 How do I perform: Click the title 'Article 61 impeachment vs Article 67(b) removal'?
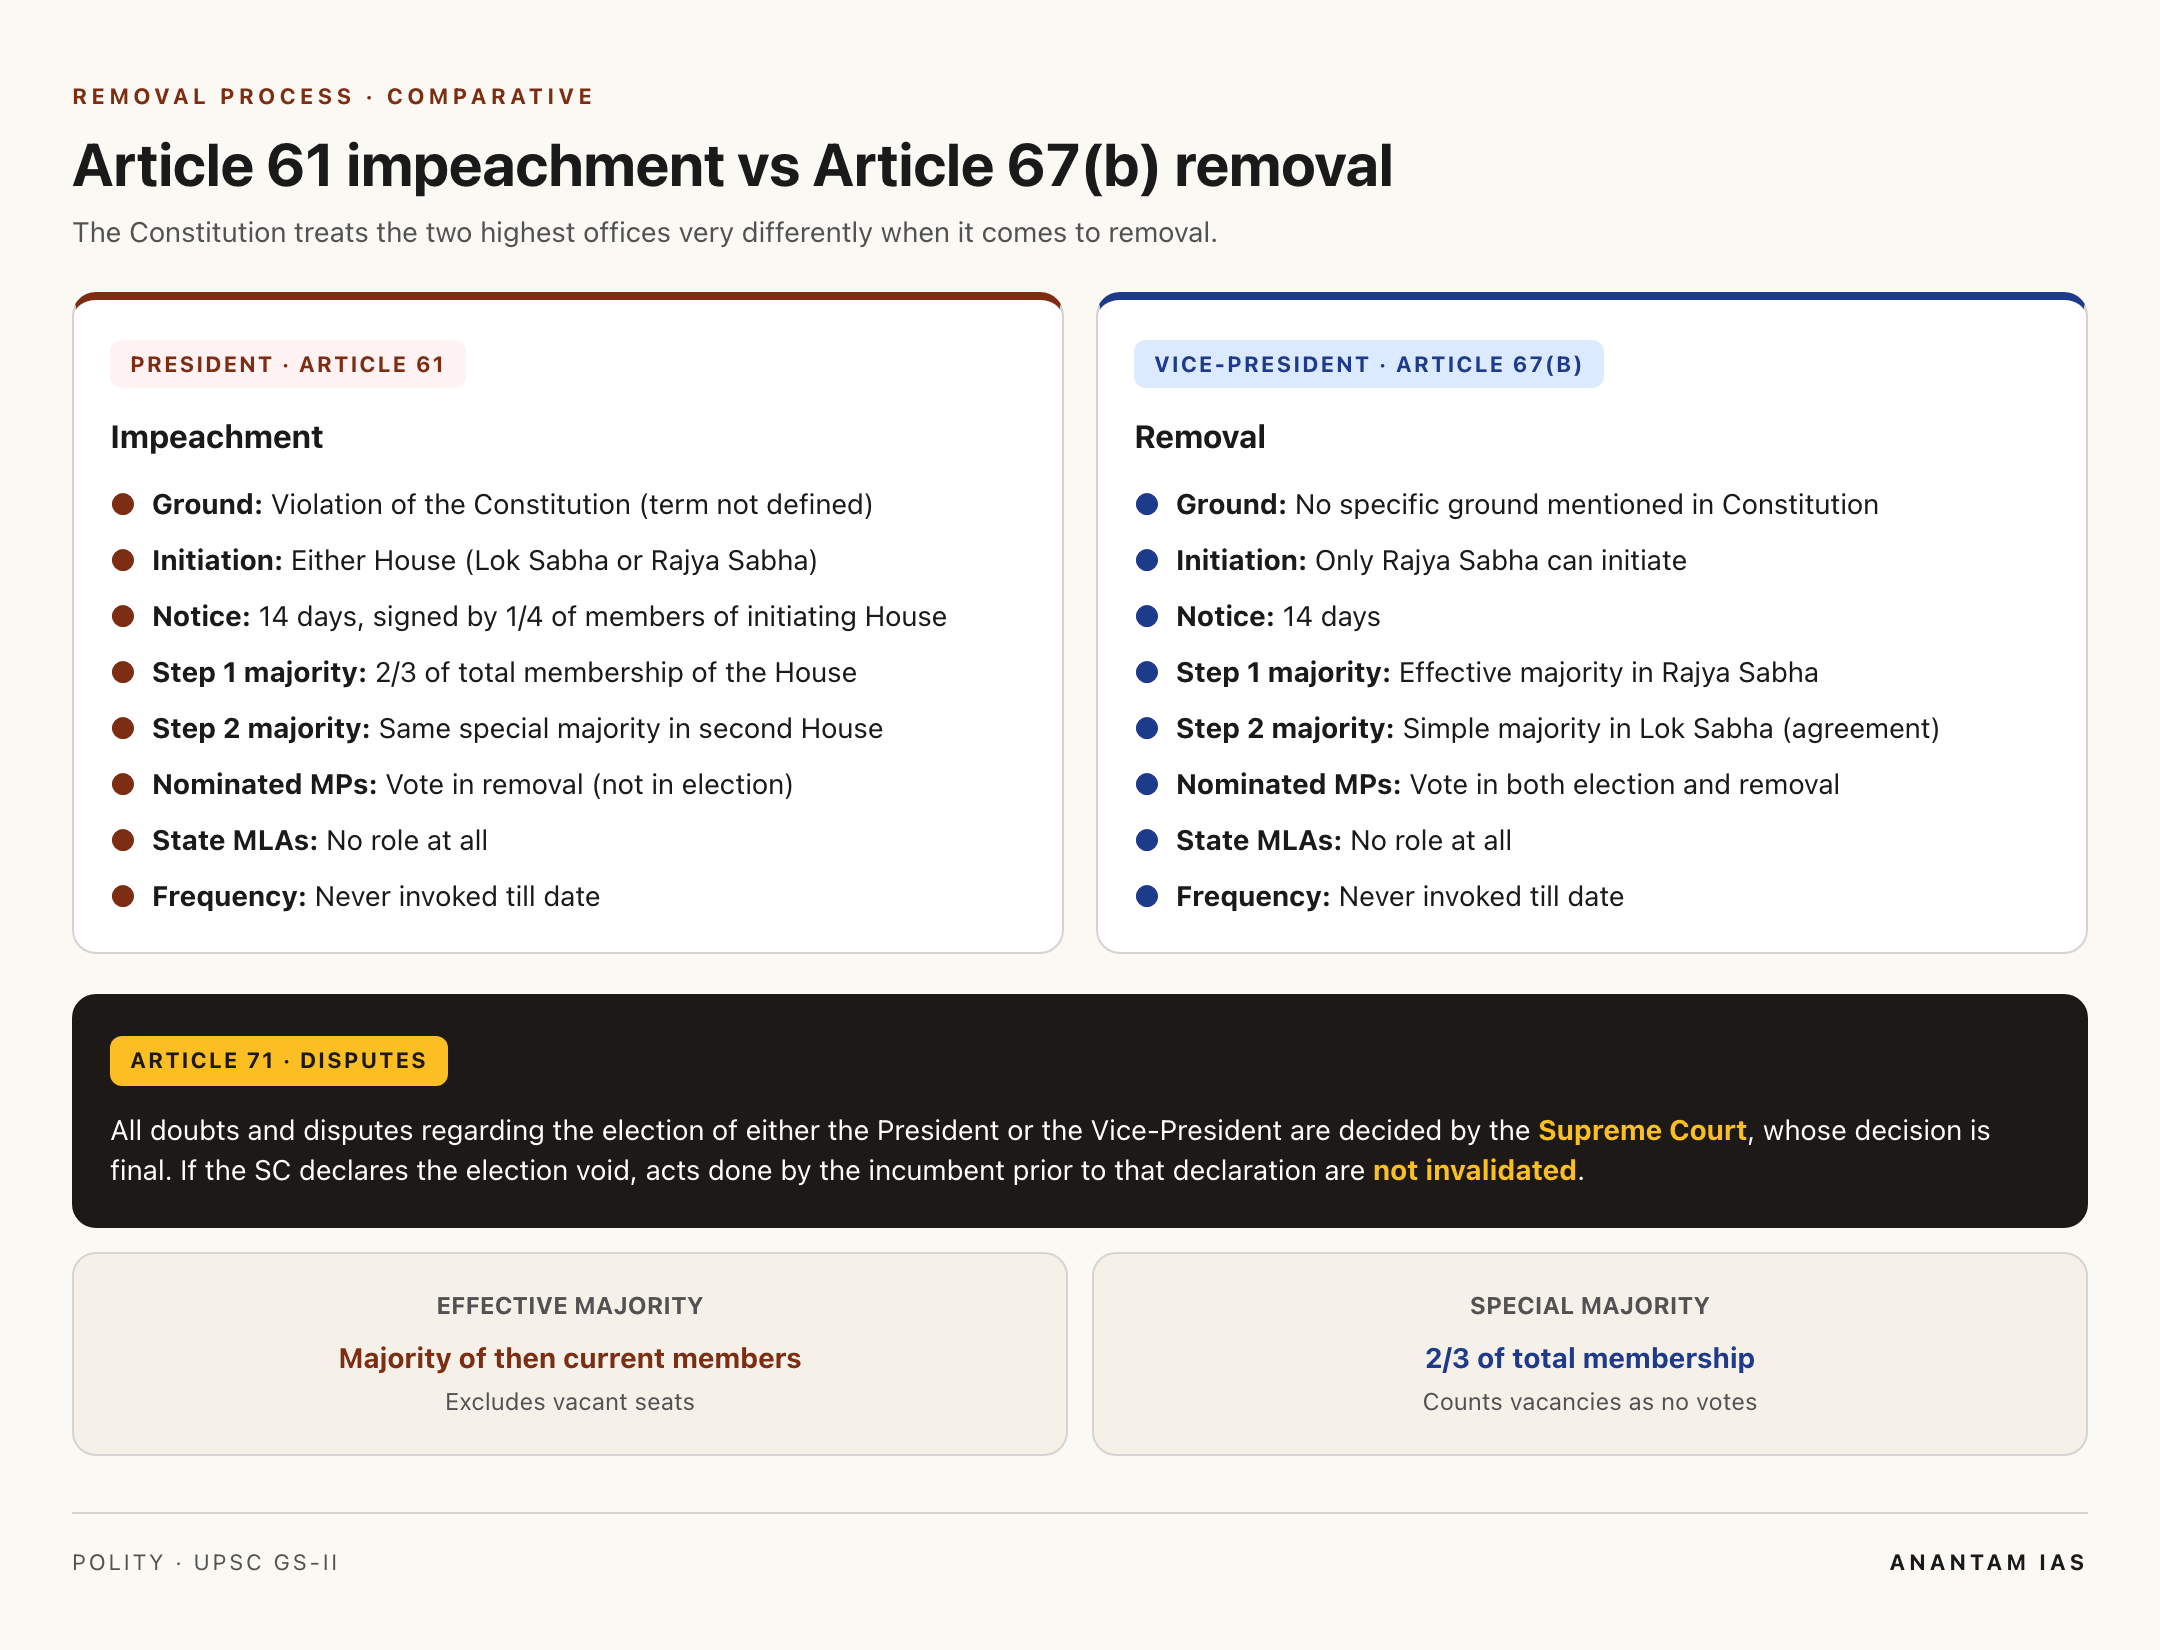[x=733, y=166]
